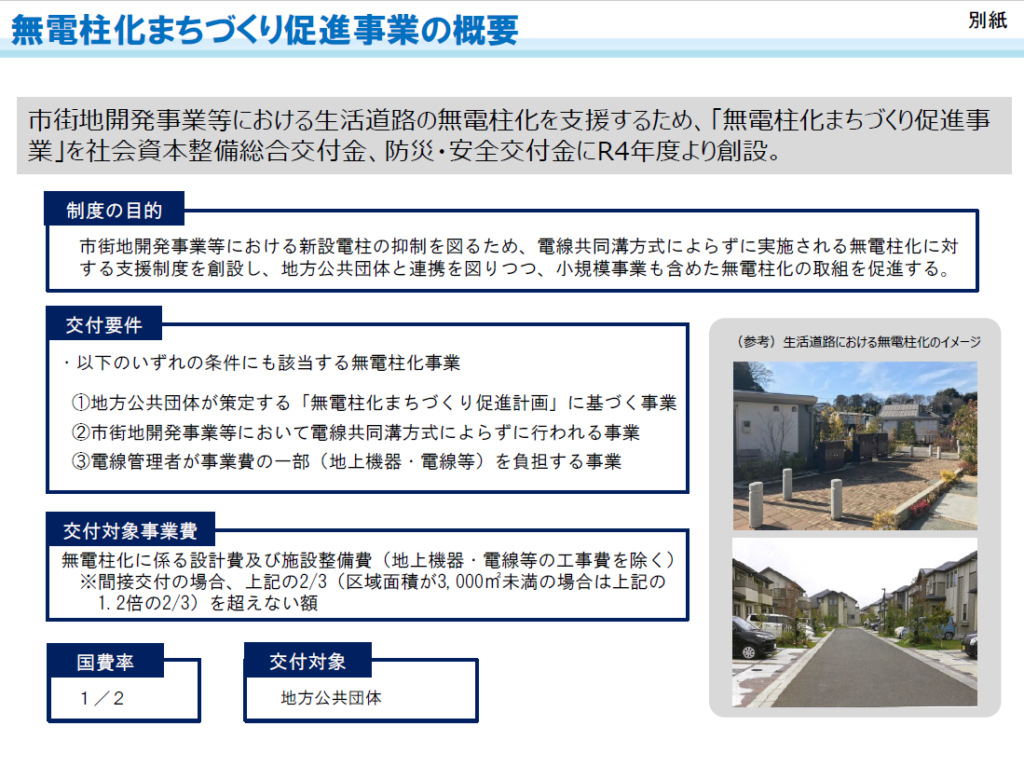1024x767 pixels.
Task: Click the 交付要件 heading
Action: 104,325
